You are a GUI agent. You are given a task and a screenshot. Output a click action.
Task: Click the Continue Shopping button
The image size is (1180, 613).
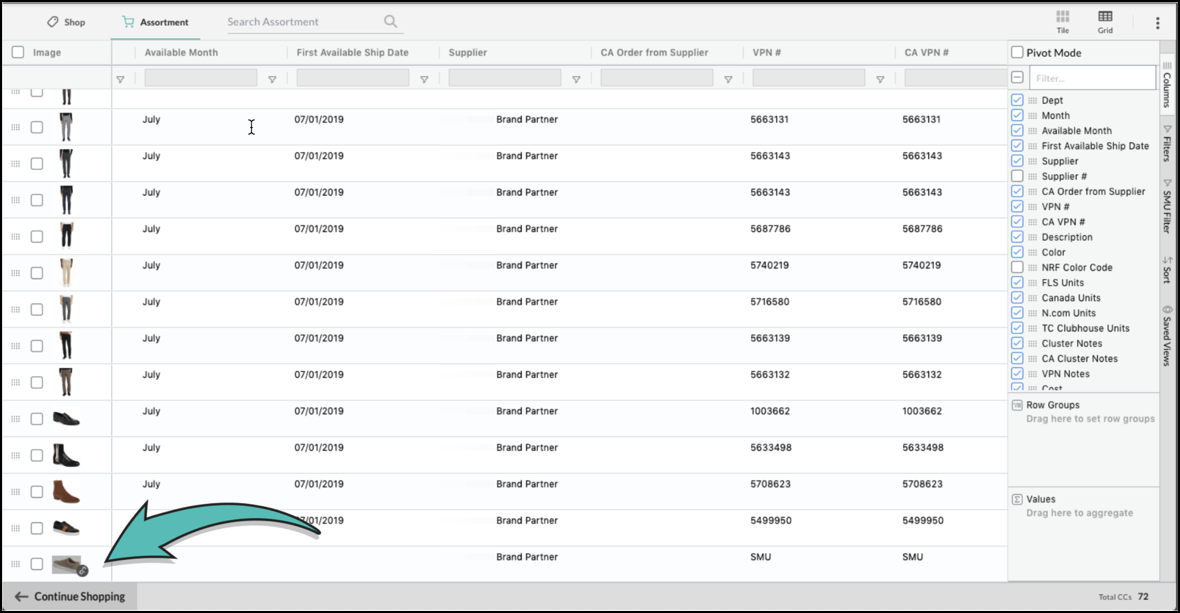tap(70, 597)
